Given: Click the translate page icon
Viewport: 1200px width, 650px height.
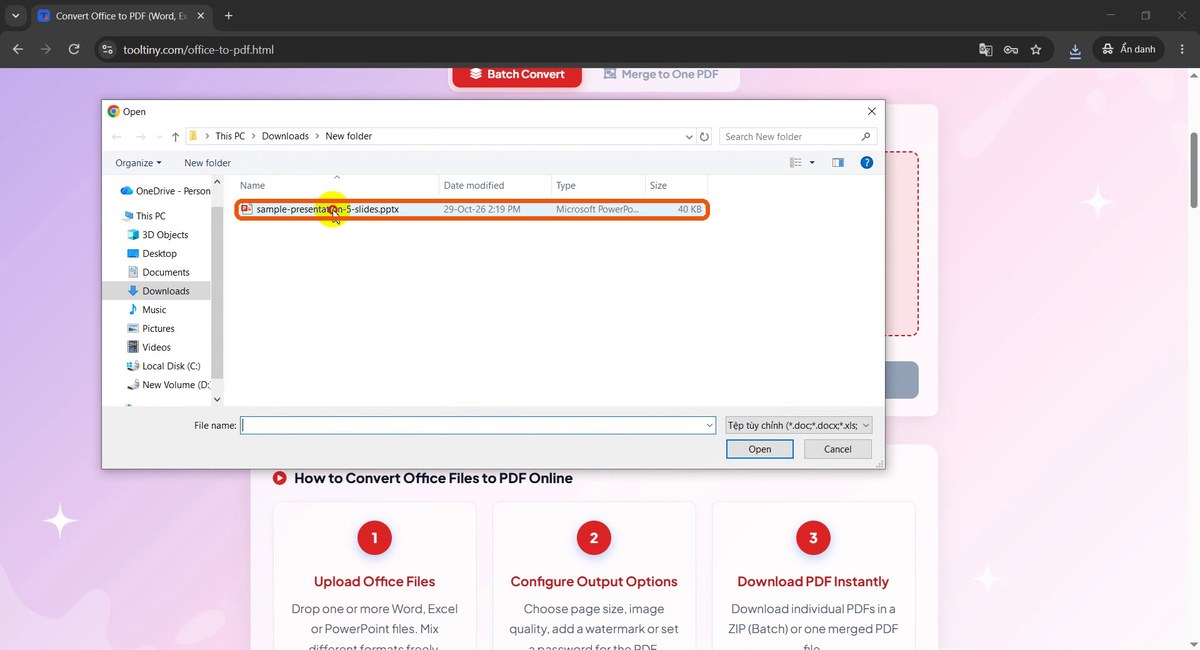Looking at the screenshot, I should [986, 49].
